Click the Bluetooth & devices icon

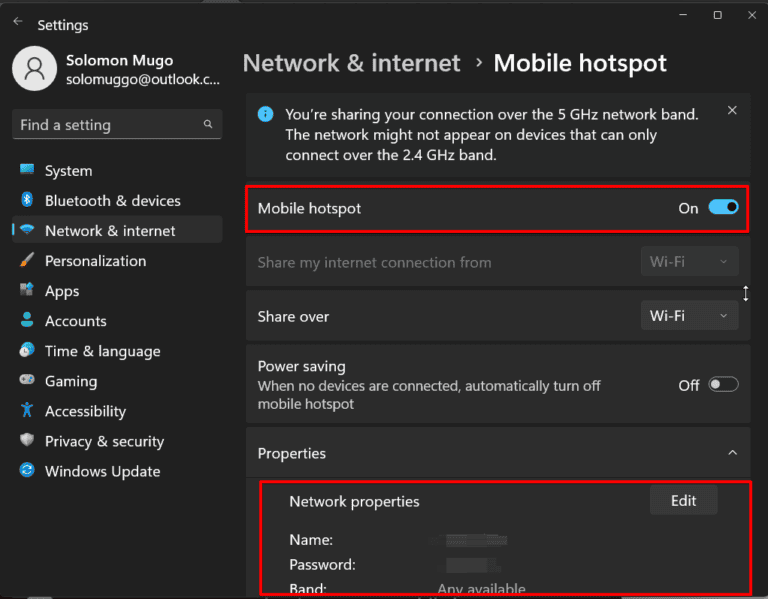pyautogui.click(x=27, y=200)
